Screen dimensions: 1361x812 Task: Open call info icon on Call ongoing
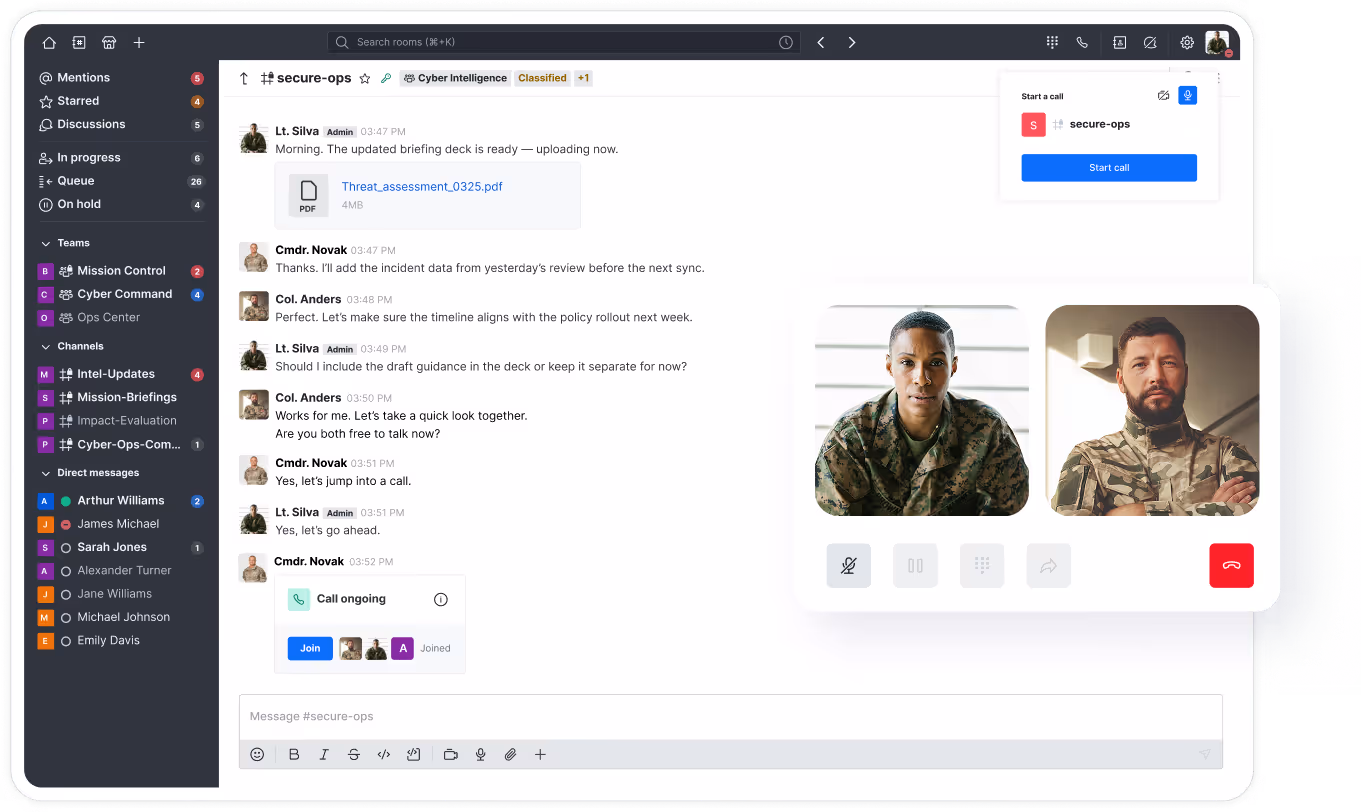[441, 600]
